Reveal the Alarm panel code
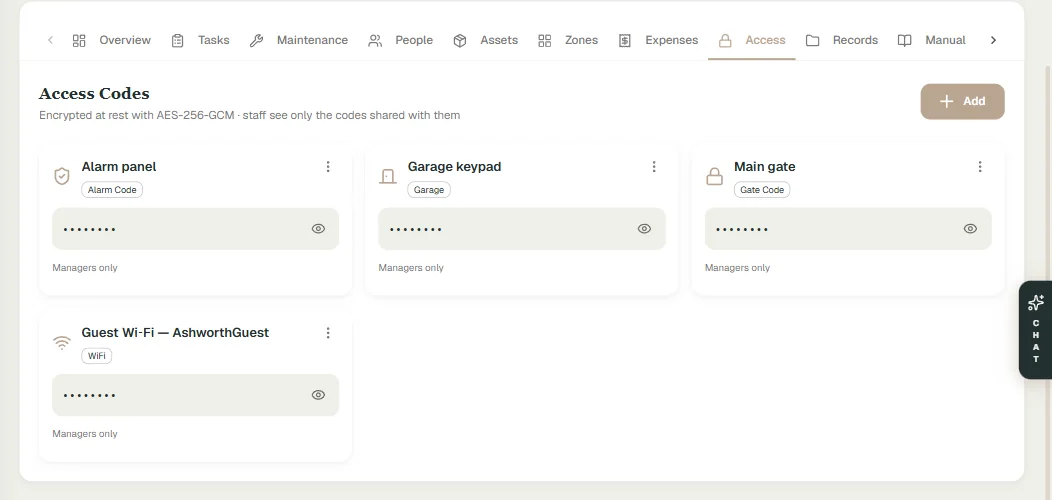 click(x=318, y=229)
